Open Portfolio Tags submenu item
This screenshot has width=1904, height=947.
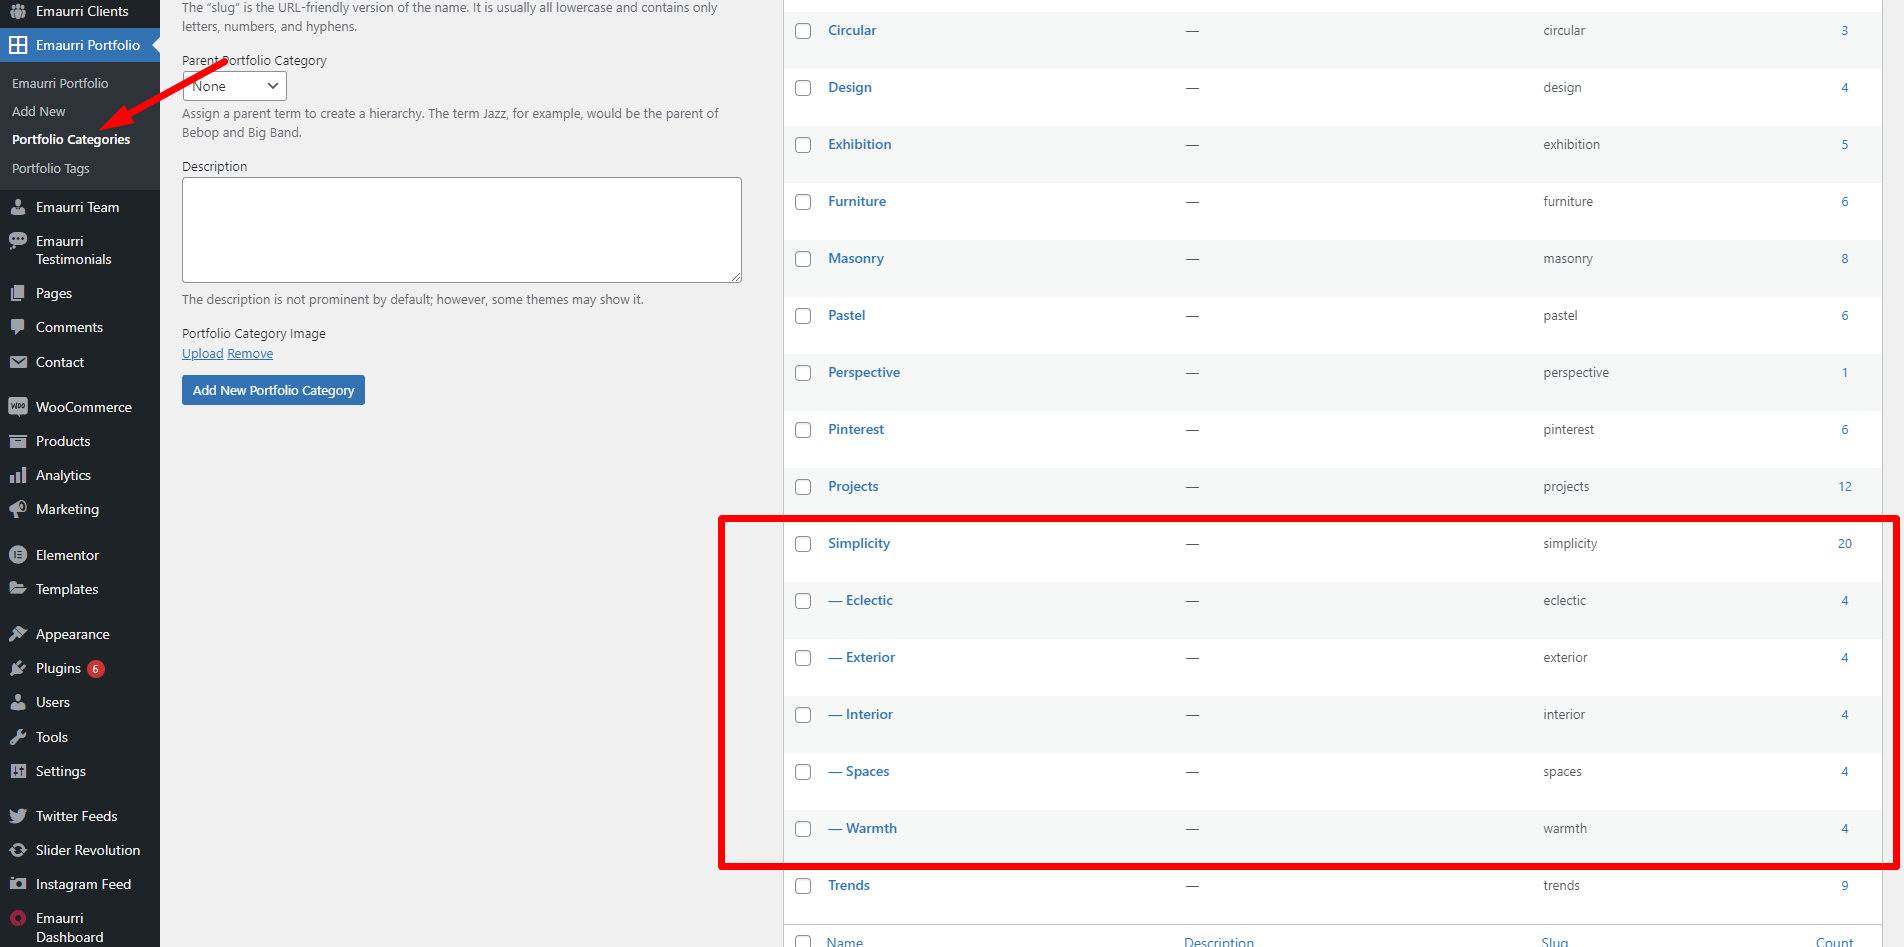(51, 168)
